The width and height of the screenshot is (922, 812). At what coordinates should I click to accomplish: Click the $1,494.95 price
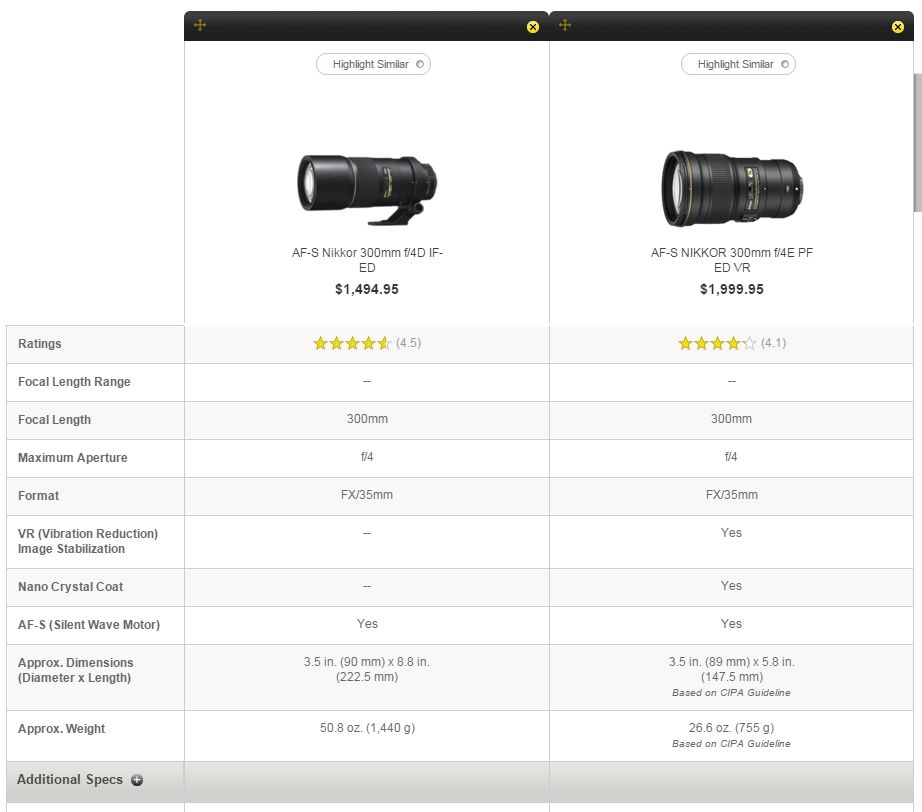tap(367, 289)
